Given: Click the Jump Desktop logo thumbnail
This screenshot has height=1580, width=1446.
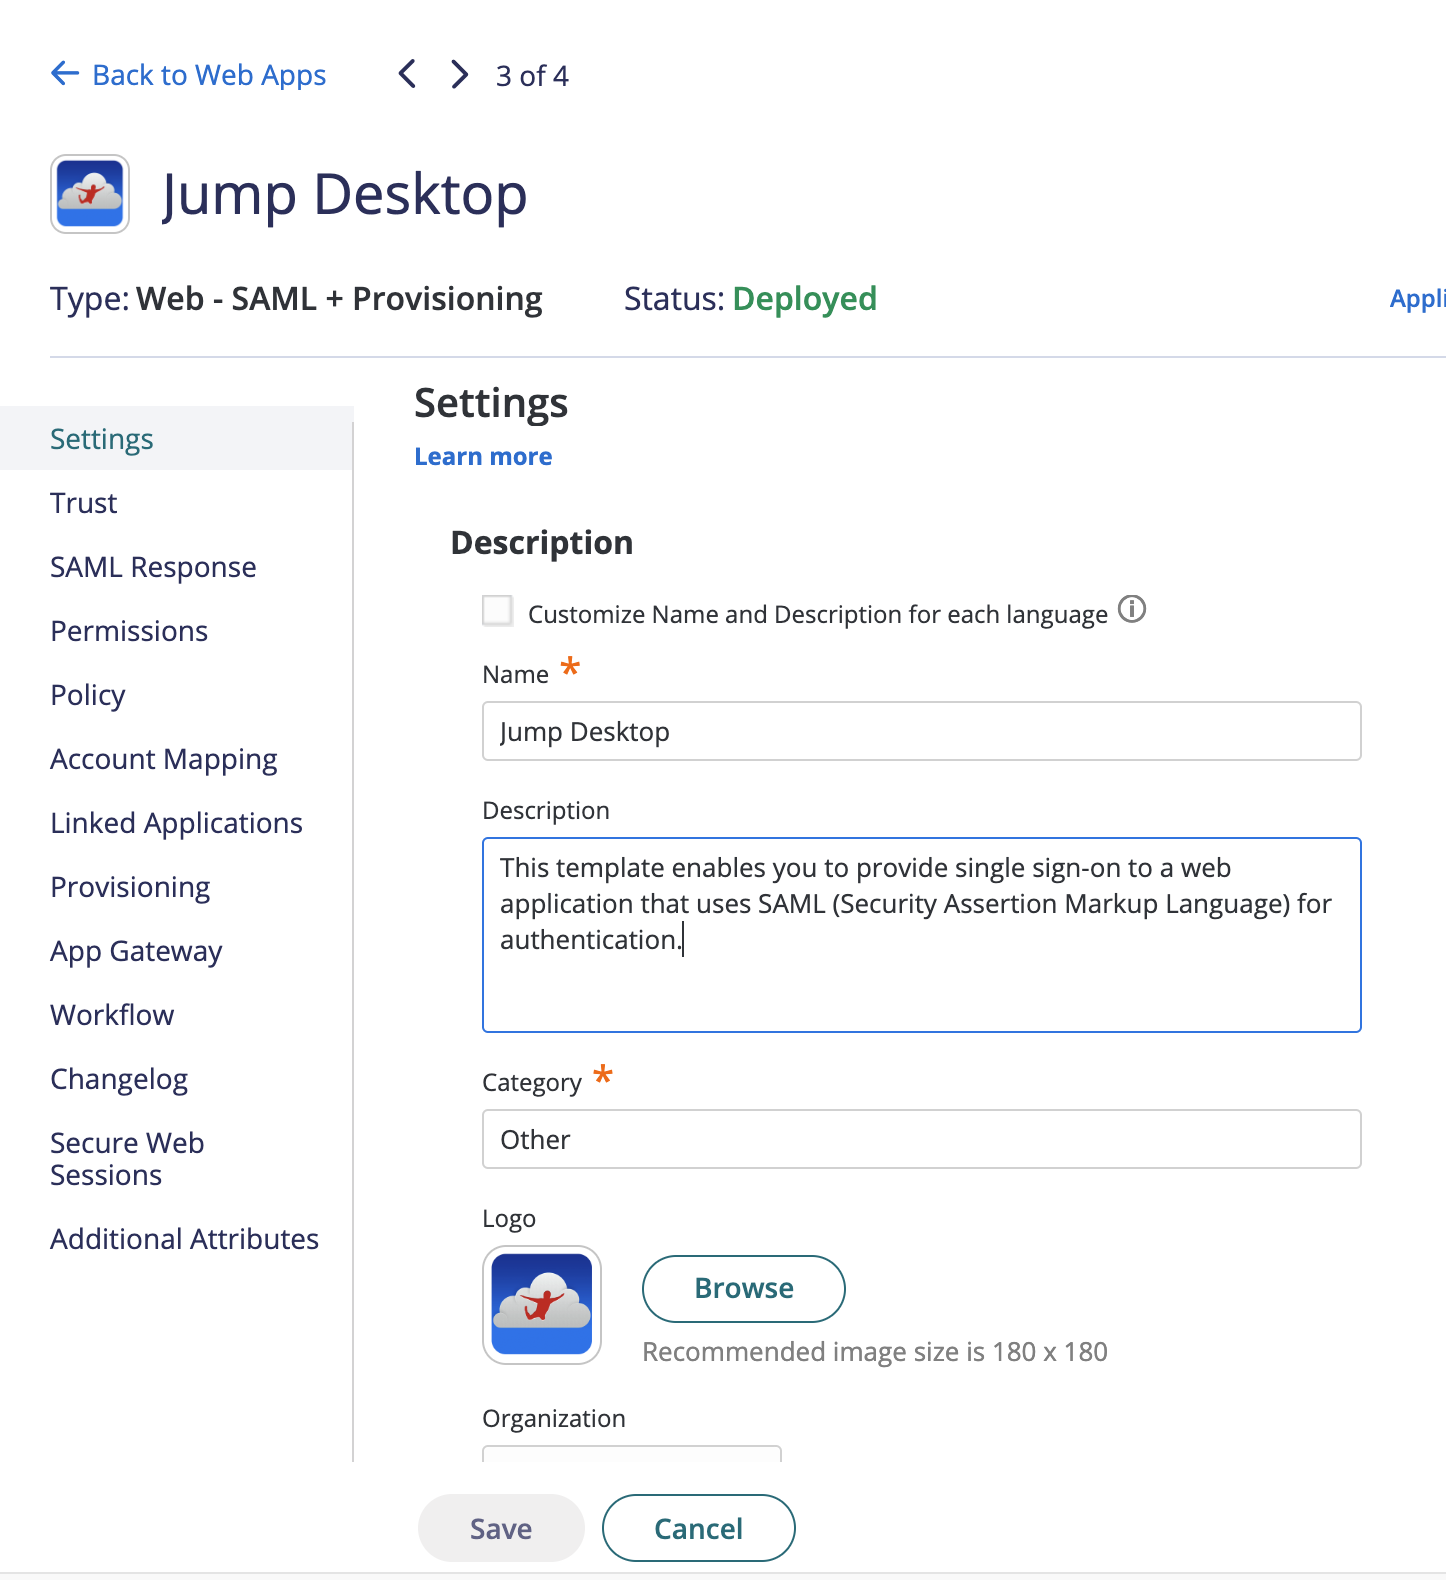Looking at the screenshot, I should [x=542, y=1304].
